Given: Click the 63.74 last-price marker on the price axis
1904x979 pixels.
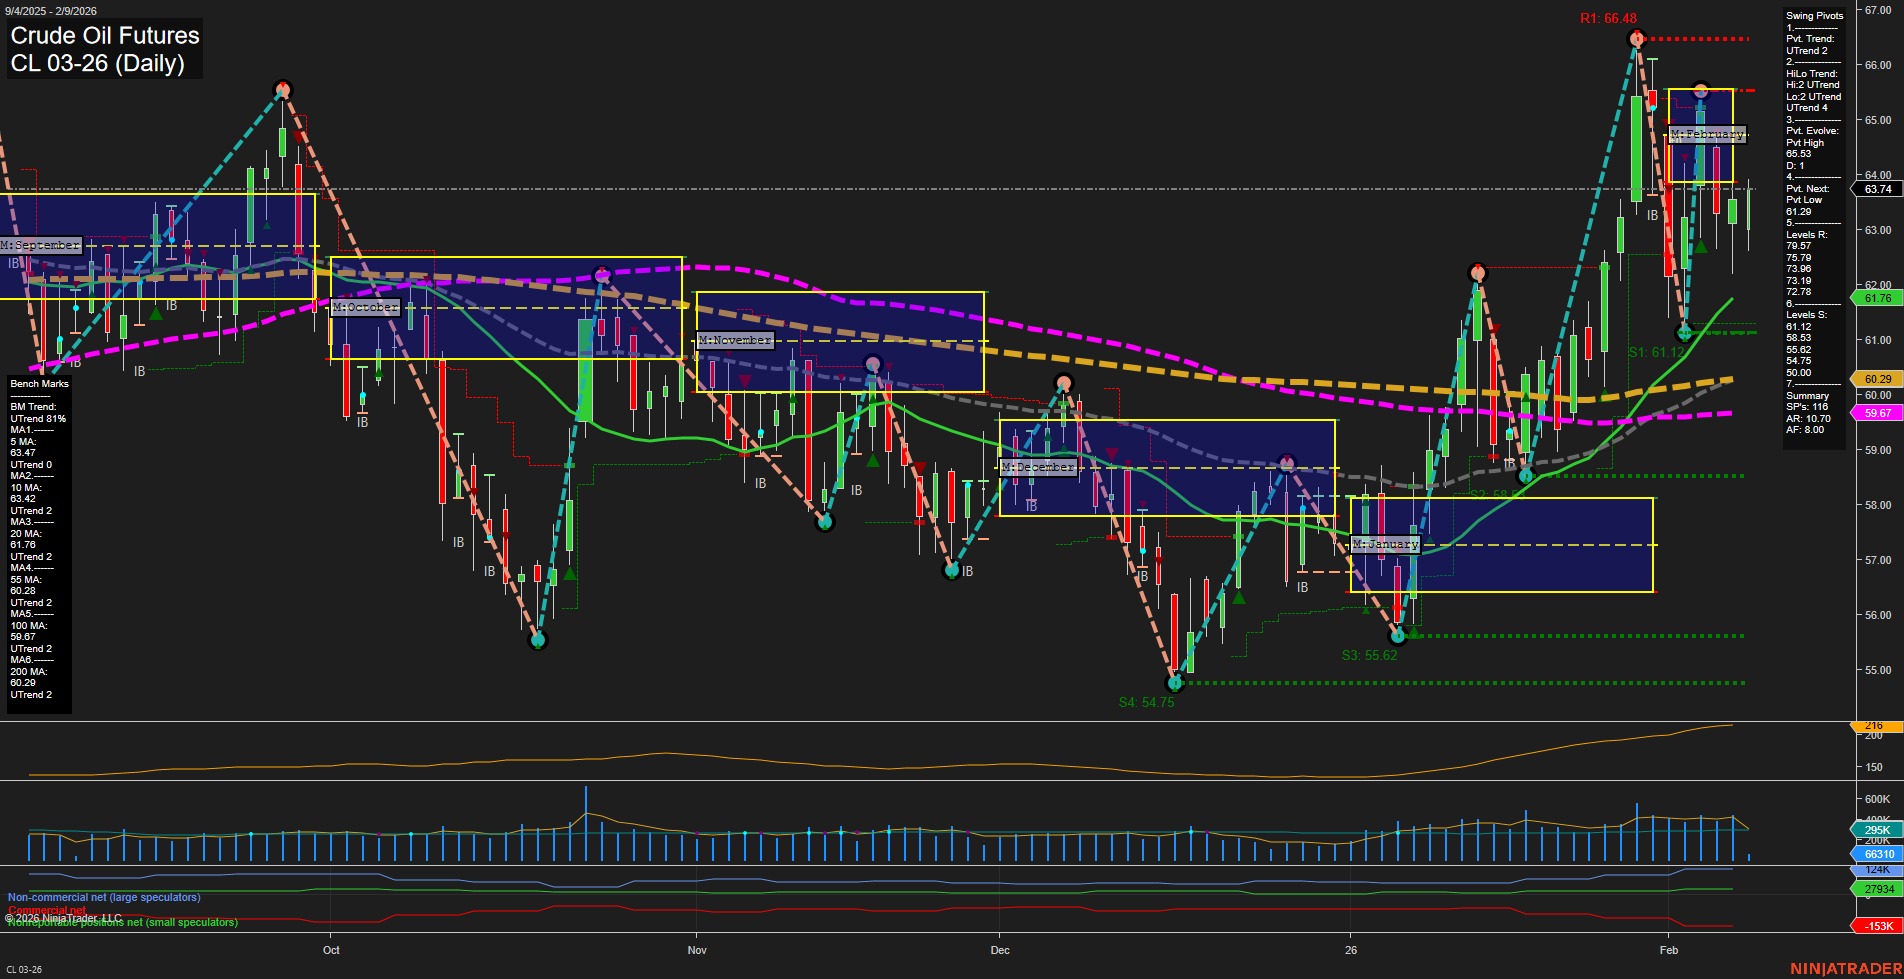Looking at the screenshot, I should point(1878,189).
